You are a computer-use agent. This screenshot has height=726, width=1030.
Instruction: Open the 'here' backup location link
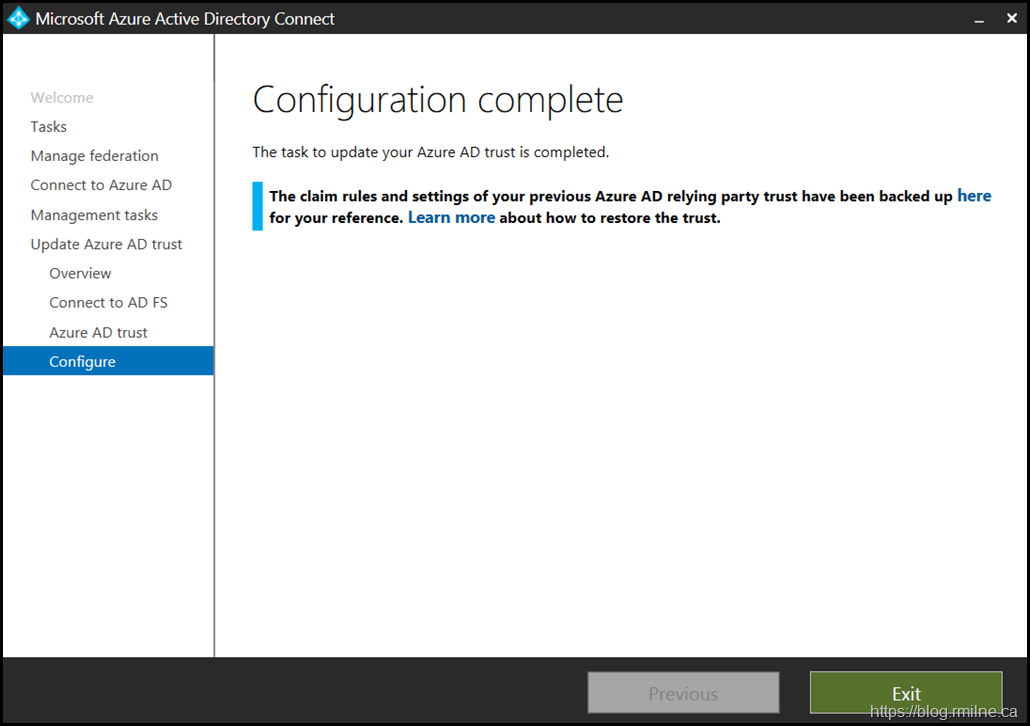(x=974, y=196)
